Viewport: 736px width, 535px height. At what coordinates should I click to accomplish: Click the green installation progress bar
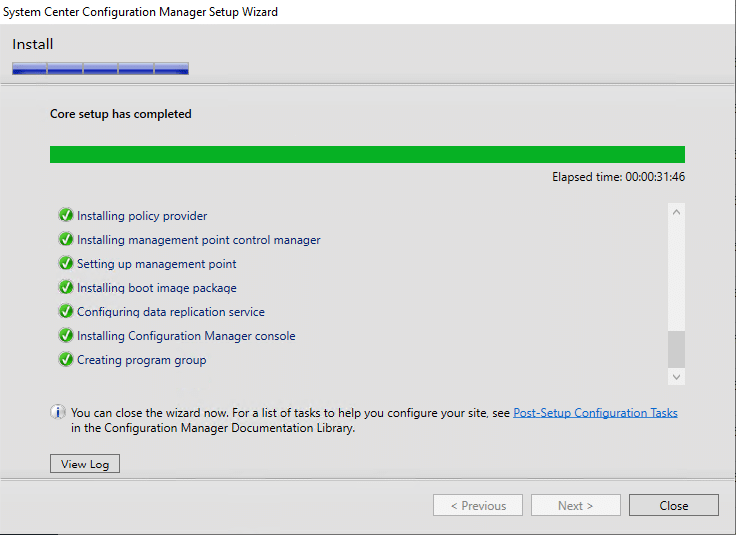pos(367,154)
